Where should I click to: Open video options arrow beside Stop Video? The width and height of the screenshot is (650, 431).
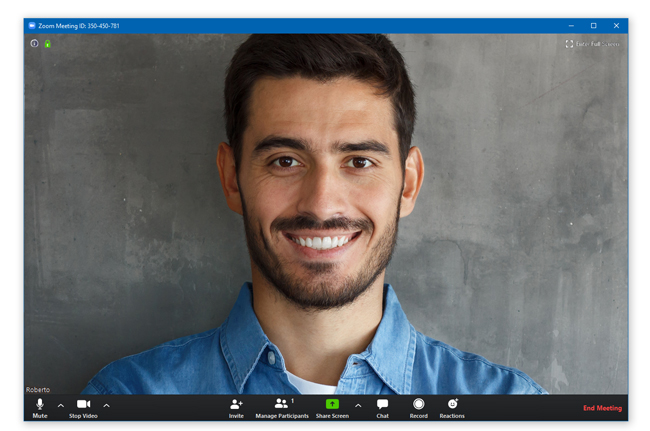107,405
